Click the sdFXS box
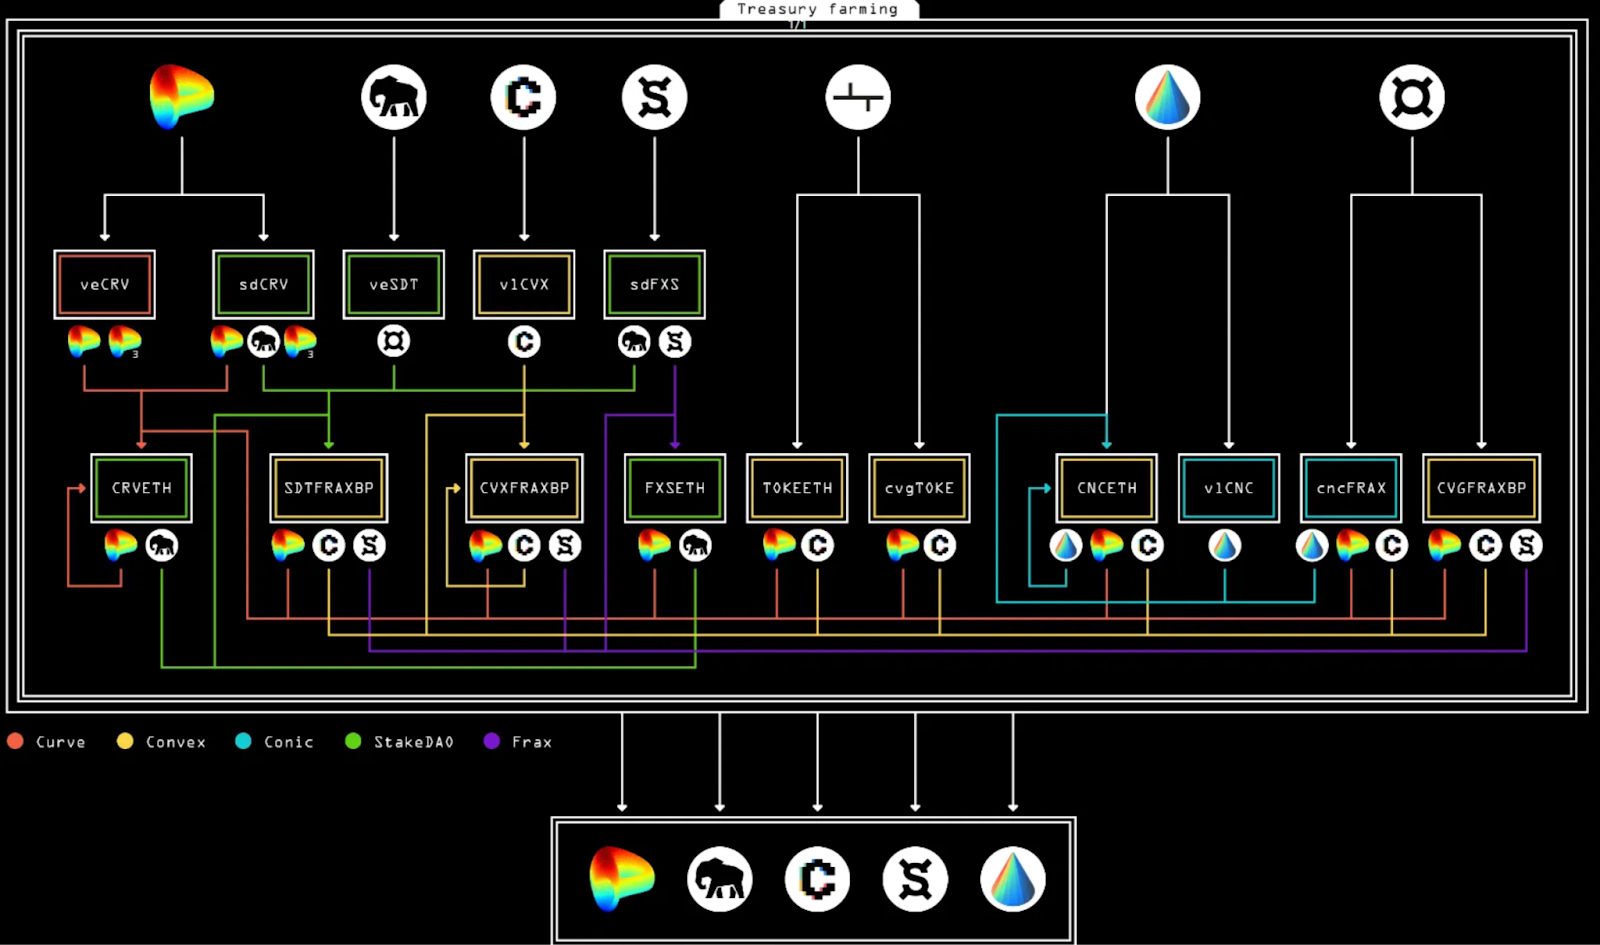This screenshot has height=945, width=1600. click(x=655, y=285)
